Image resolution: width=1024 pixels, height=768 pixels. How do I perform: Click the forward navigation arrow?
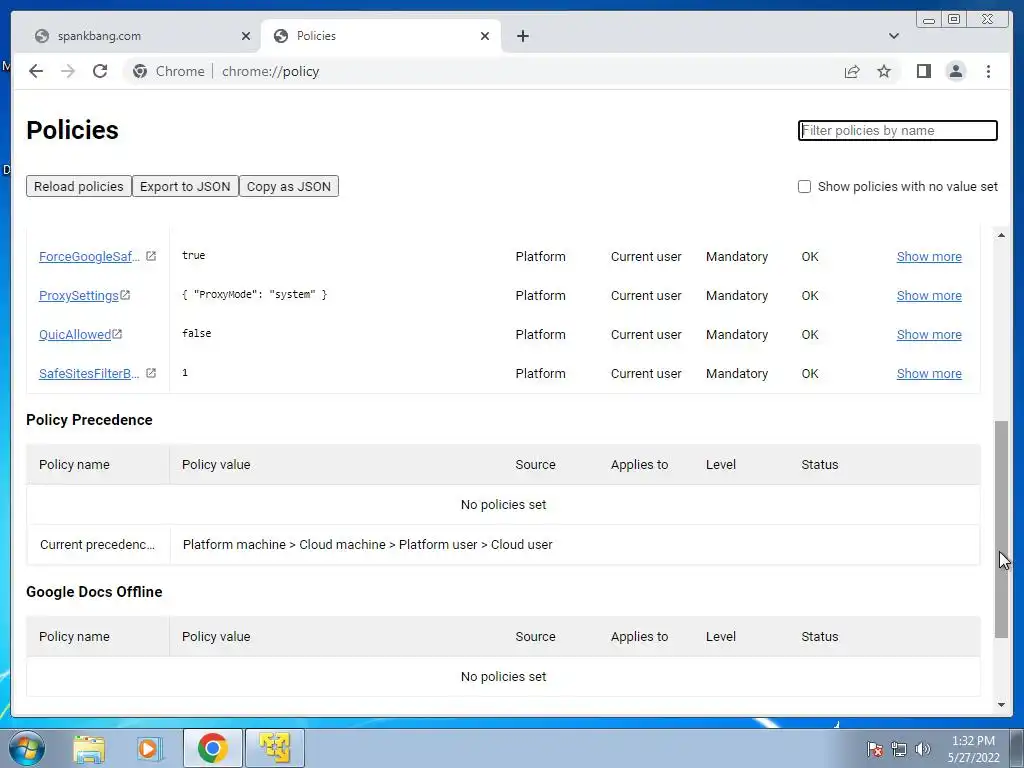[x=68, y=71]
